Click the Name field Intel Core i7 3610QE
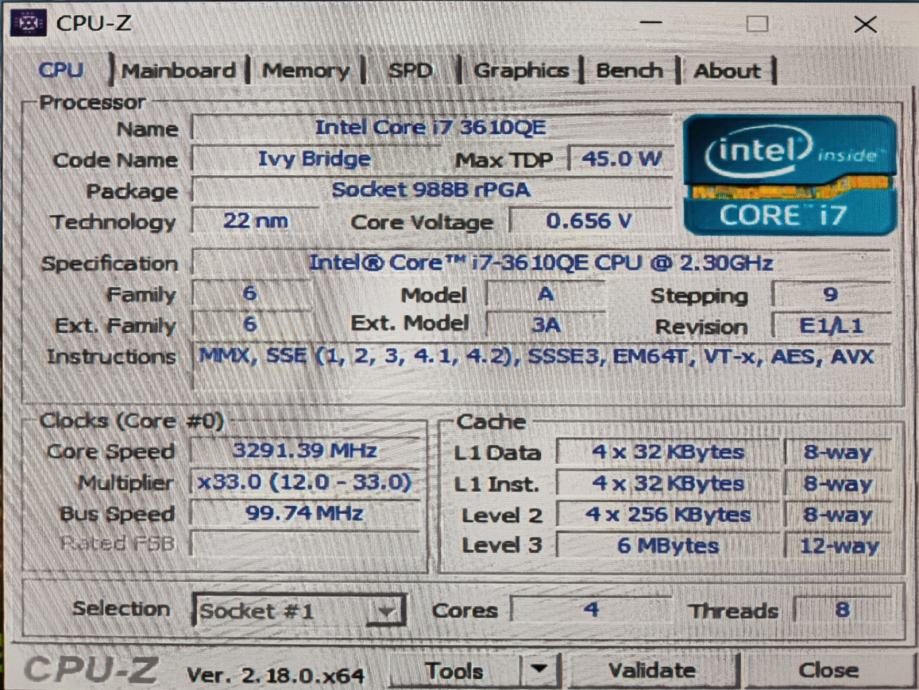Image resolution: width=919 pixels, height=690 pixels. point(431,127)
